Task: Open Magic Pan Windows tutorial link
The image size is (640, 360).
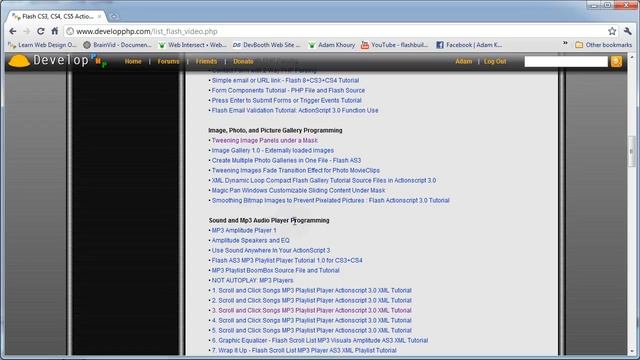Action: tap(298, 190)
